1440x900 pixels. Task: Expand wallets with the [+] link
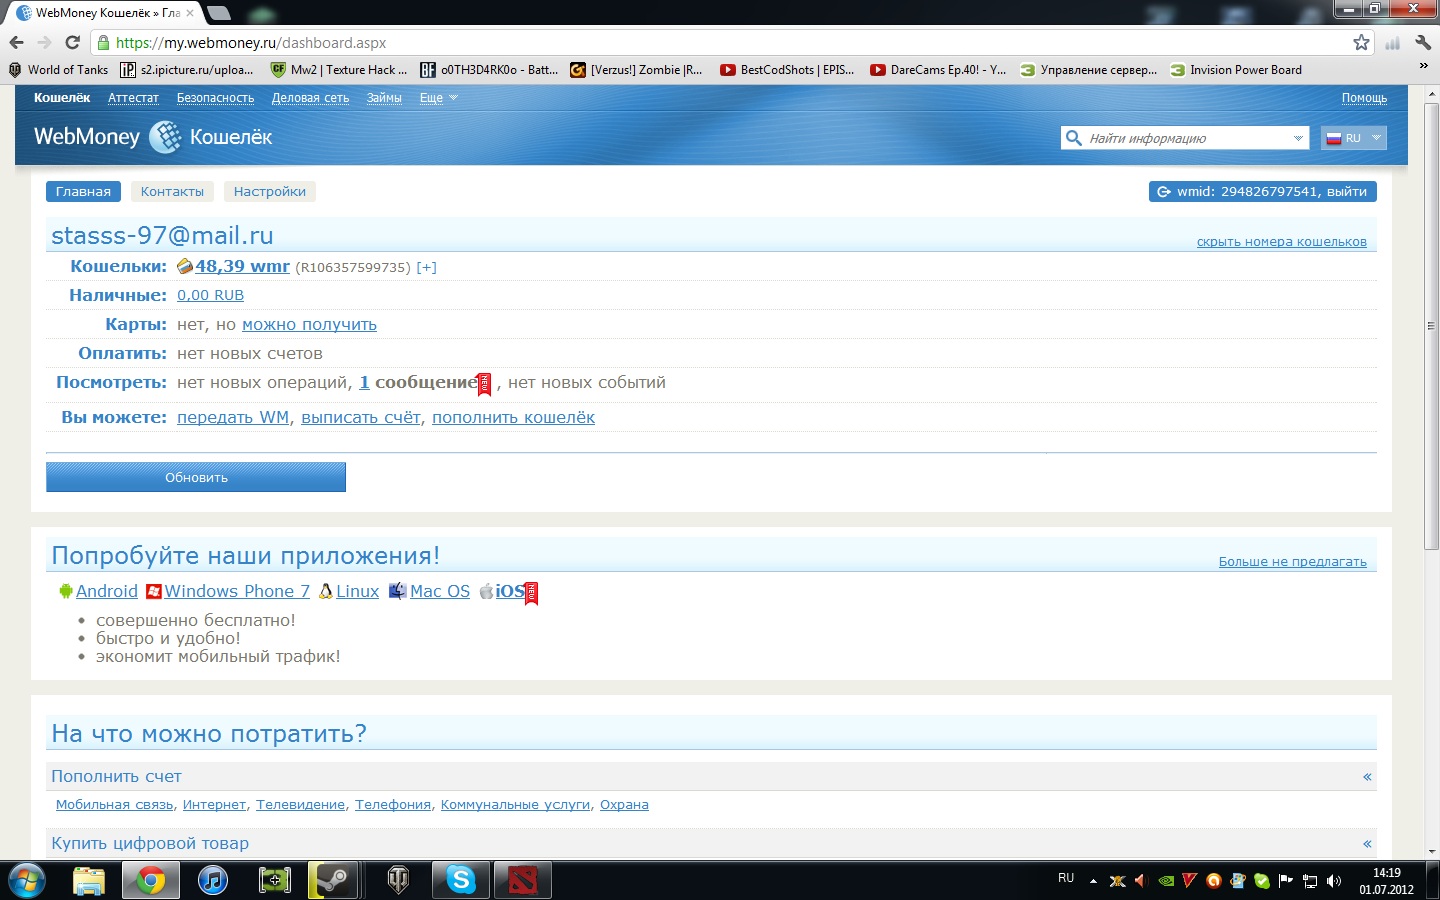pyautogui.click(x=426, y=267)
